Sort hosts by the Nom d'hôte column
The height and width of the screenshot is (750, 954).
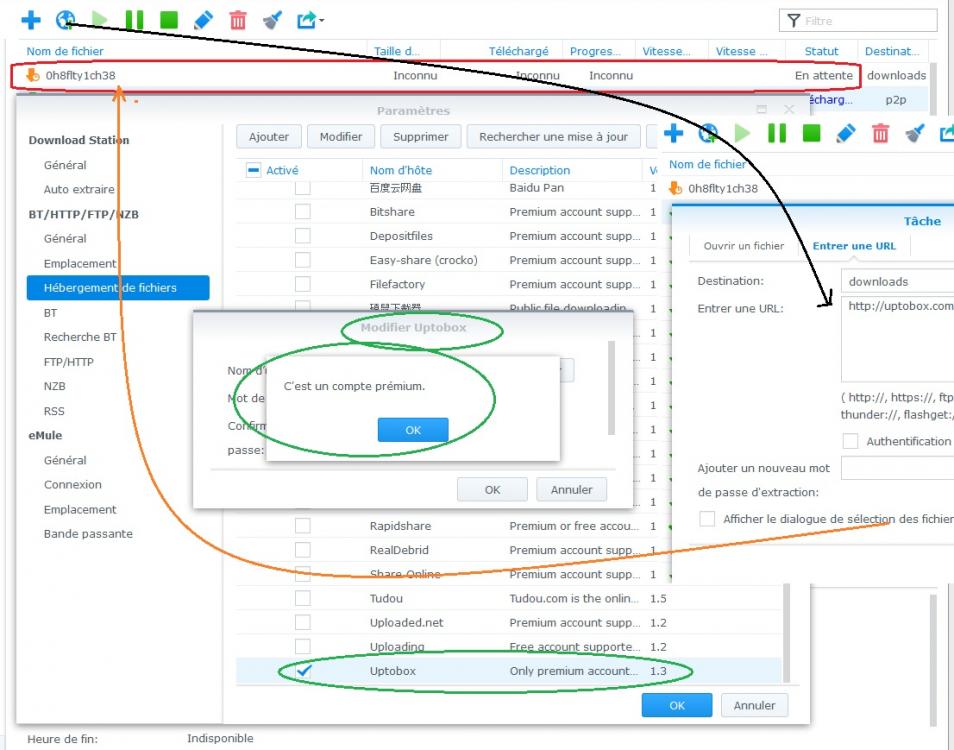401,170
